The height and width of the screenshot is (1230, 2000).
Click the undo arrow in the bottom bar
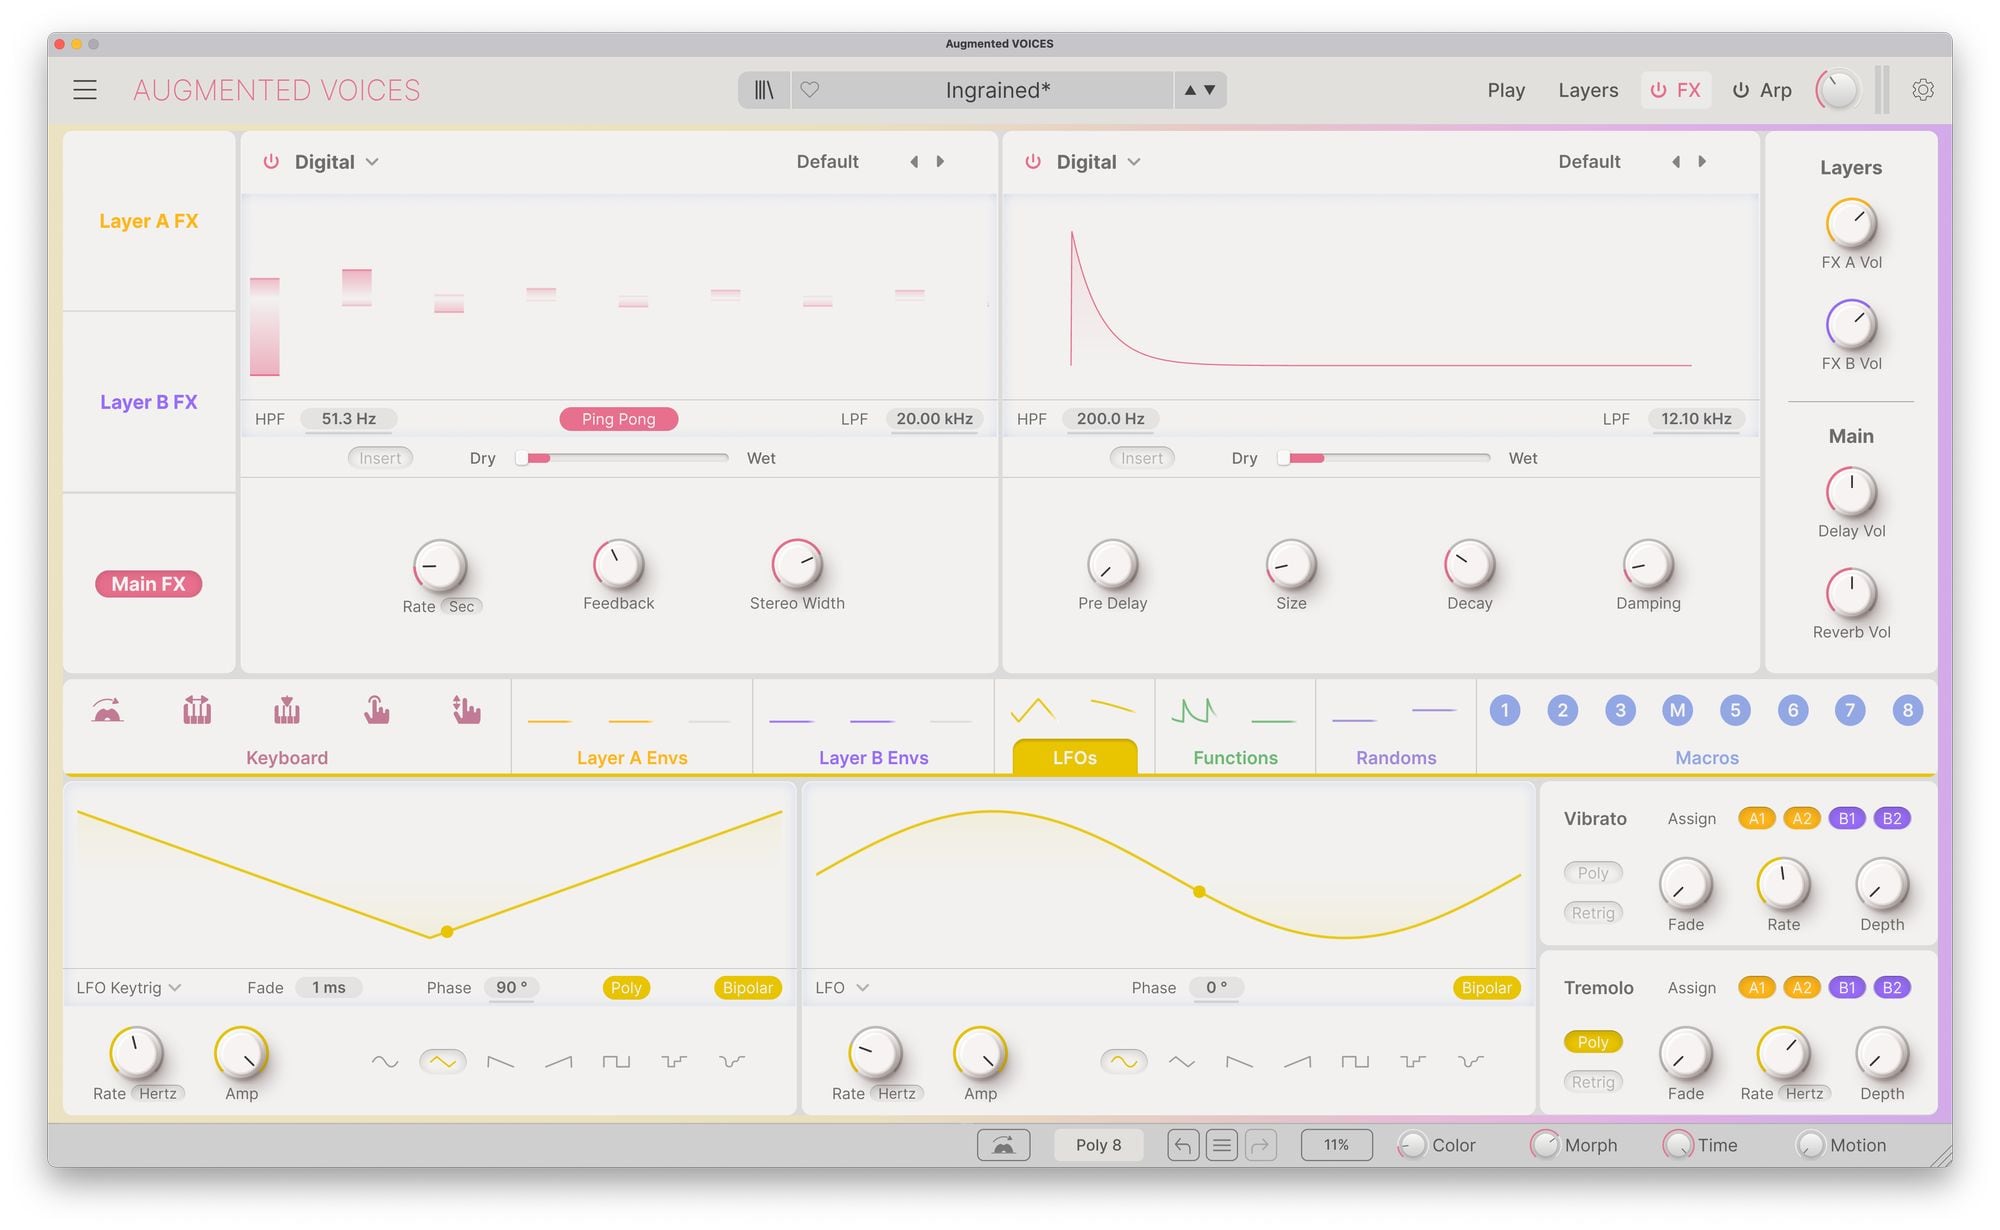tap(1183, 1145)
